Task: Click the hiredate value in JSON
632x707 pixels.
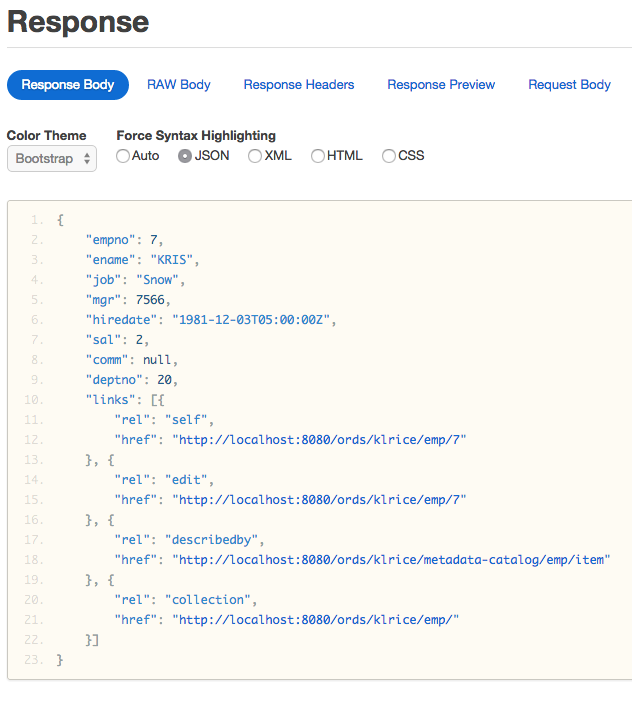Action: click(x=254, y=319)
